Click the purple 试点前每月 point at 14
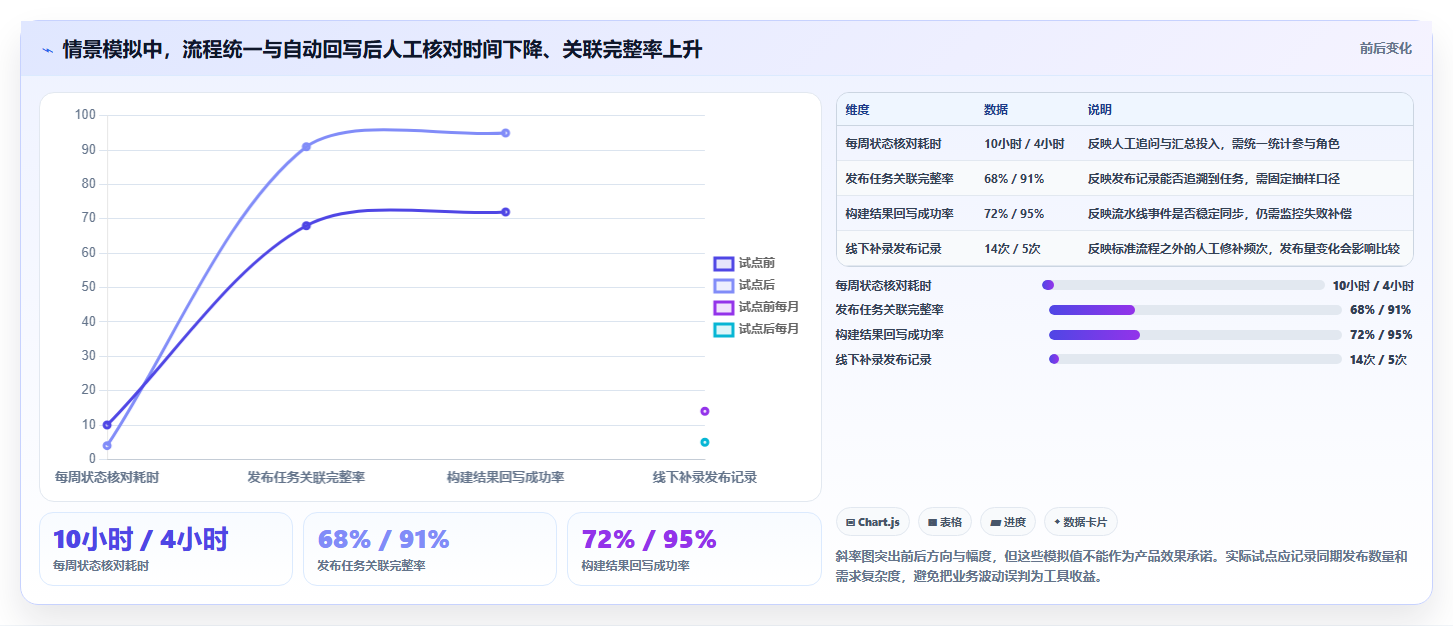The width and height of the screenshot is (1453, 626). (x=705, y=411)
